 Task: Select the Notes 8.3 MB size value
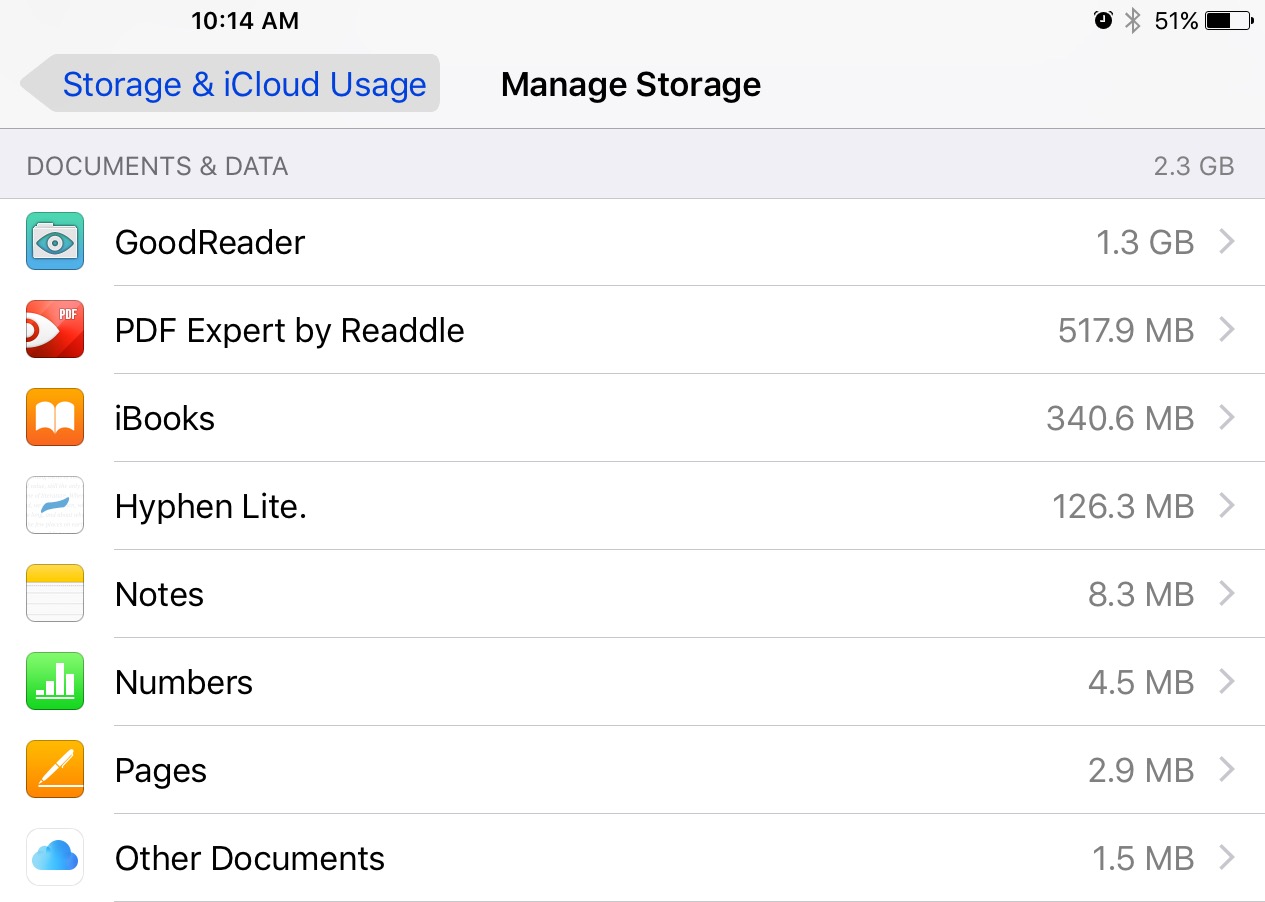coord(1141,595)
